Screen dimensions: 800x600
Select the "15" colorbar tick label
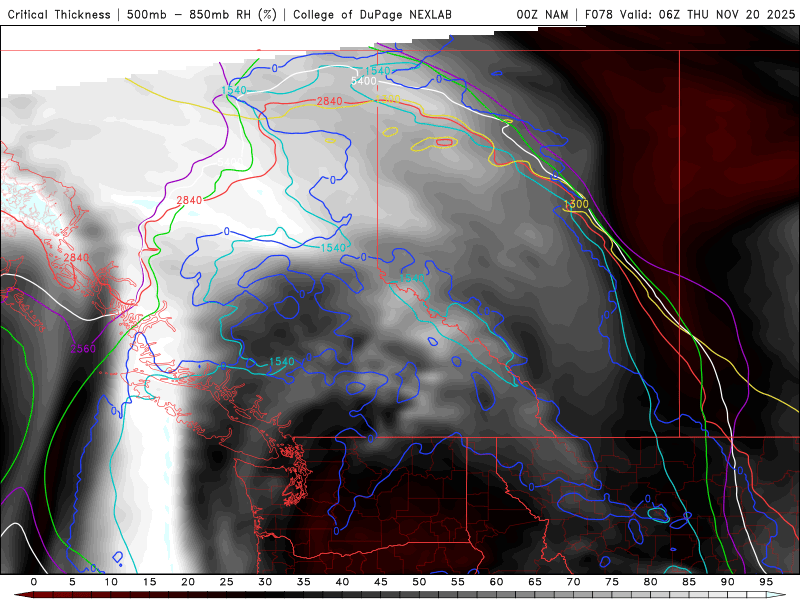pyautogui.click(x=149, y=582)
